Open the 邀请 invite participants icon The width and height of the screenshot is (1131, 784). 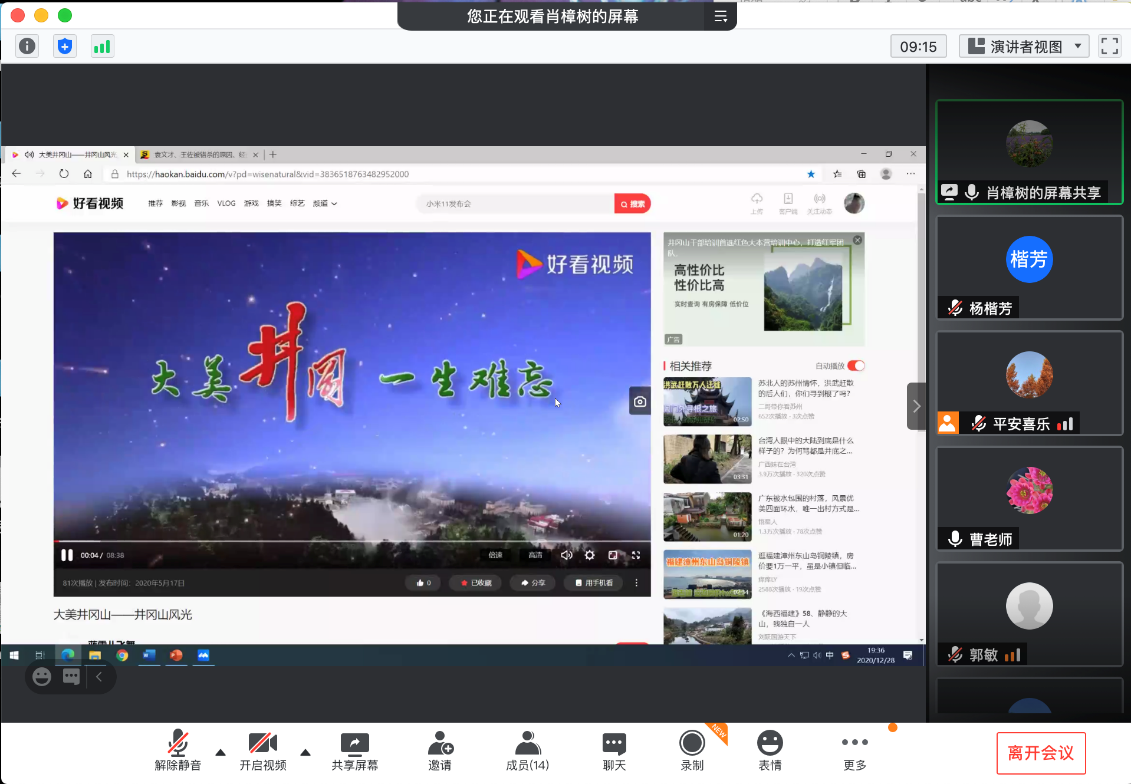[x=440, y=751]
